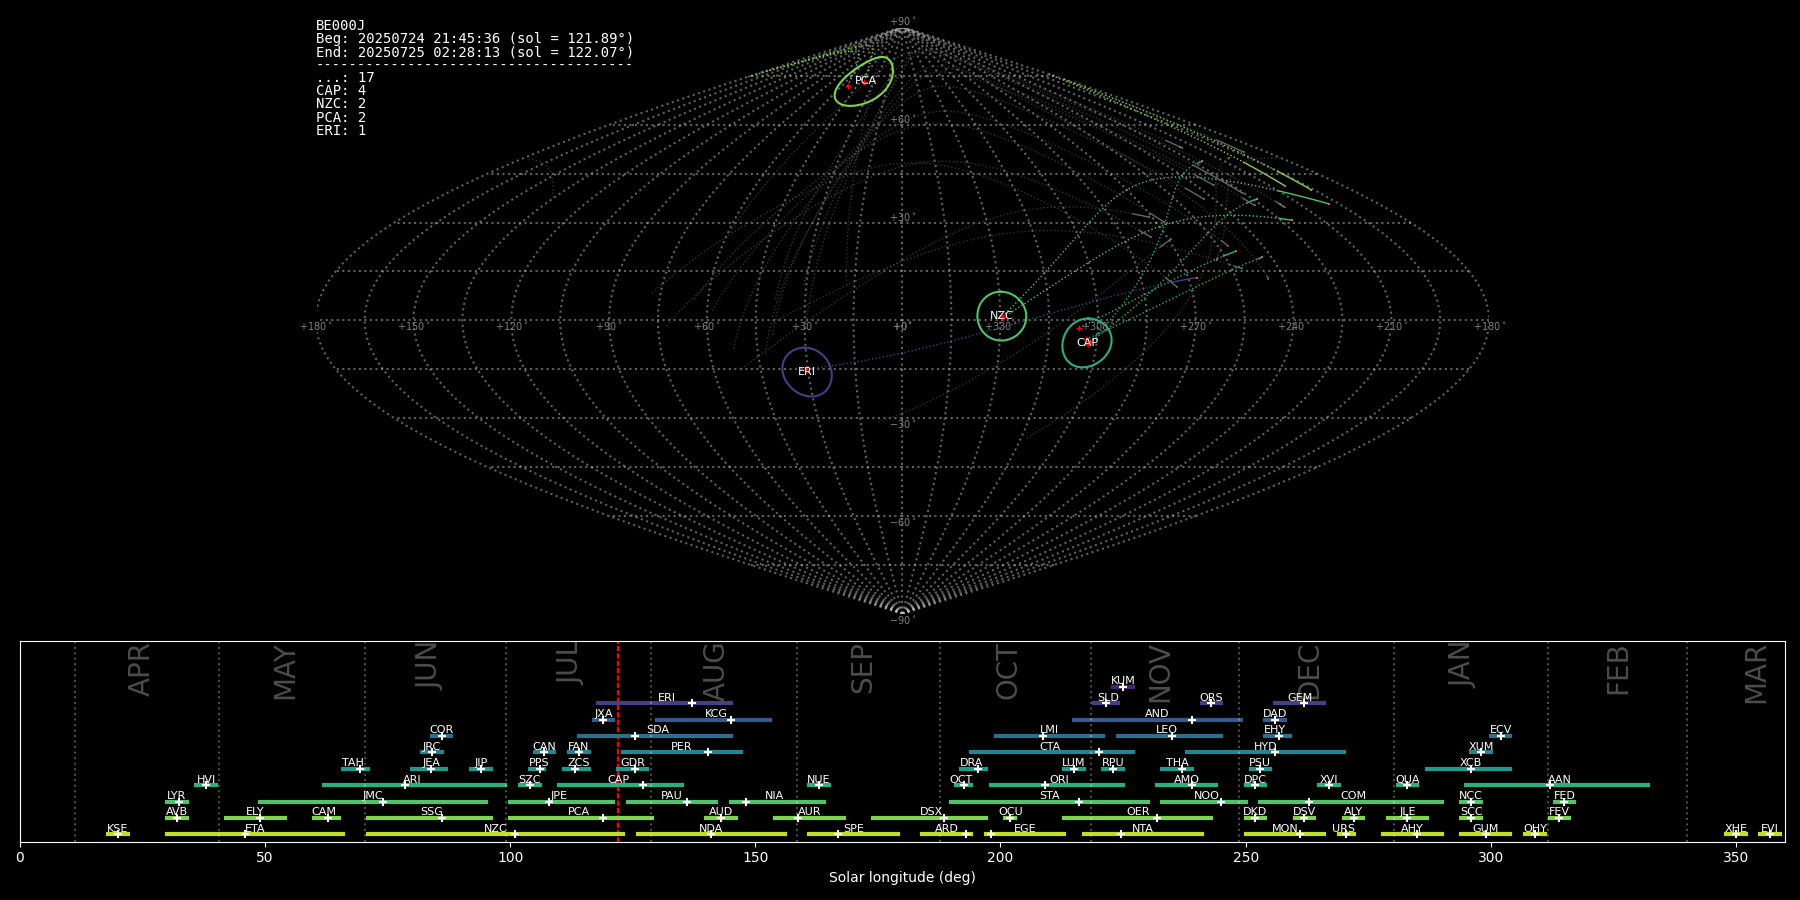Select the Beg: 20250724 21:45:36 line
Screen dimensions: 1800x900
point(475,39)
